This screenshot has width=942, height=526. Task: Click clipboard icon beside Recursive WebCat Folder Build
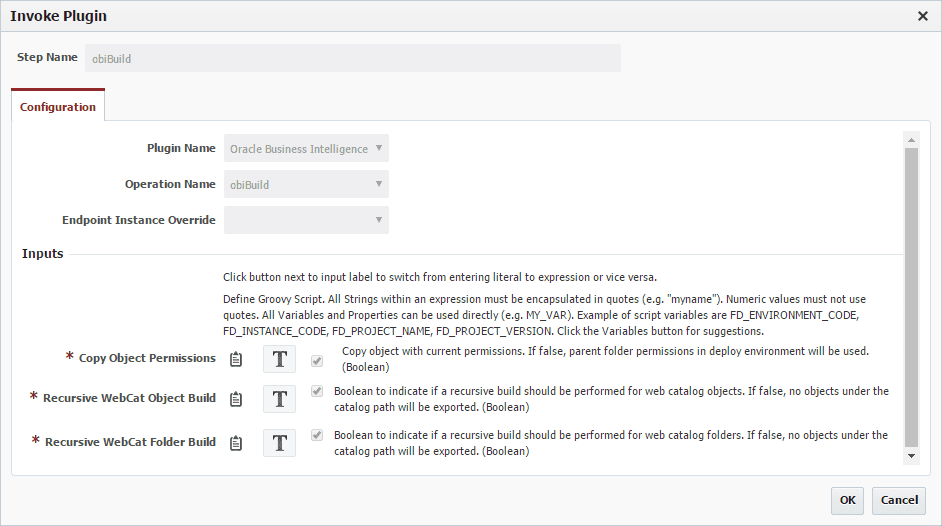236,443
